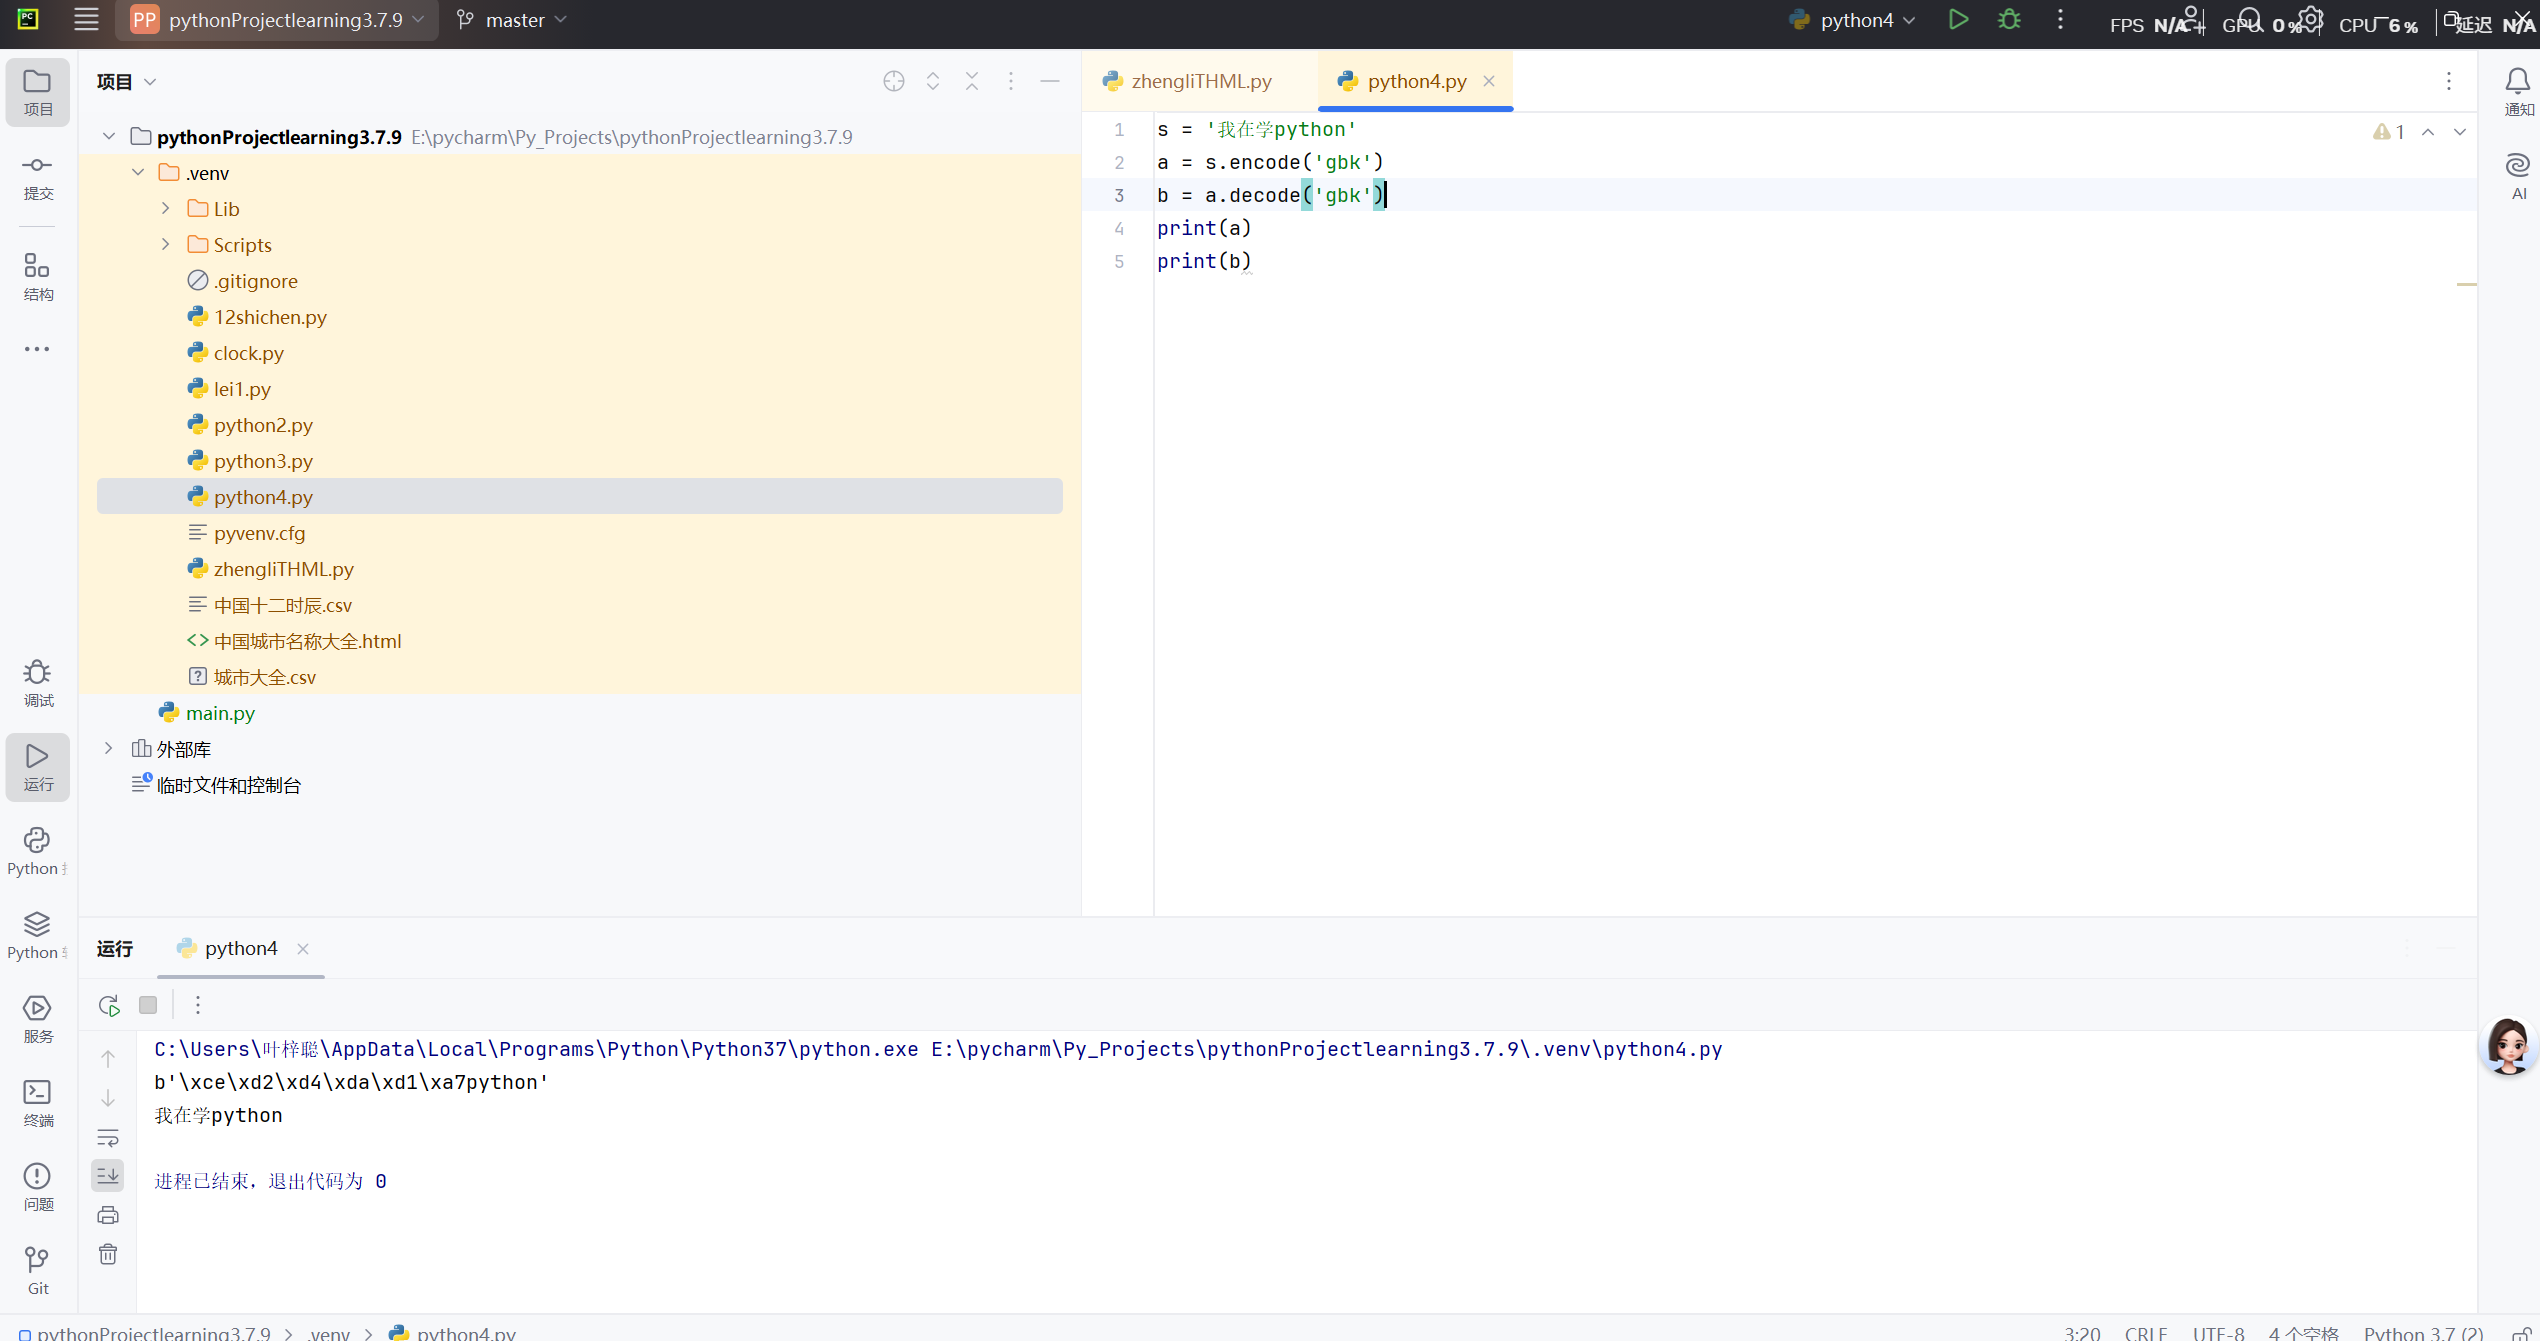The width and height of the screenshot is (2540, 1341).
Task: Select opened file via crosshair icon
Action: coord(894,81)
